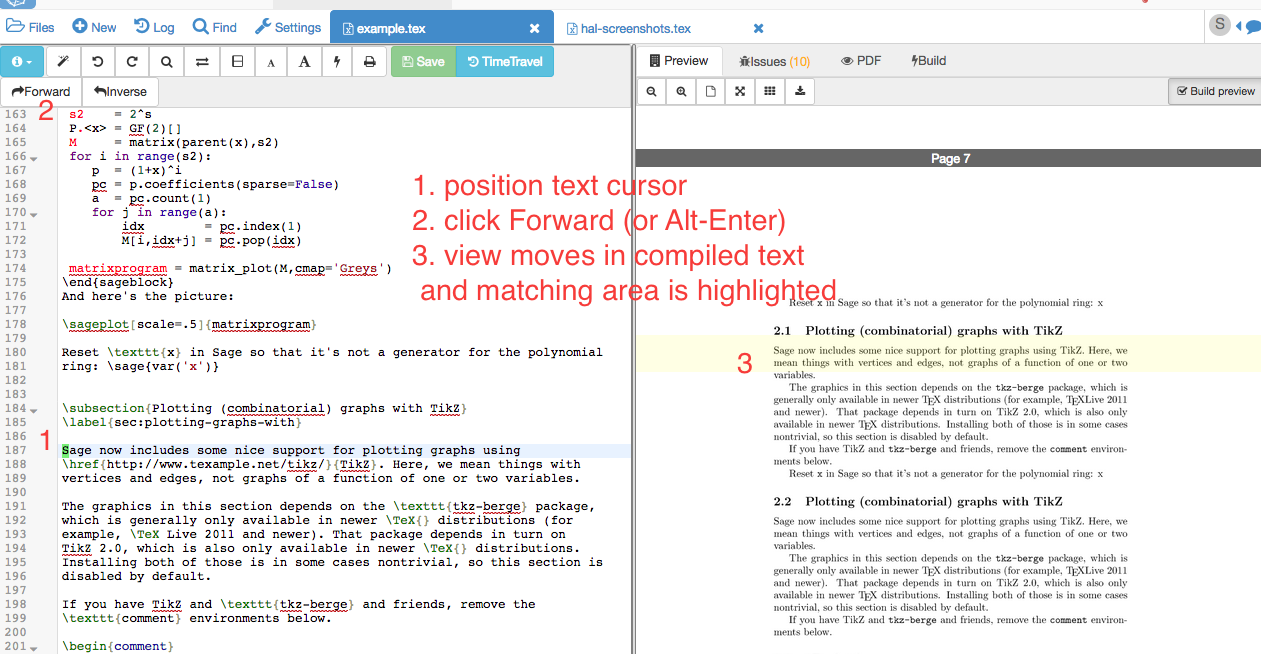Open the Settings menu

coord(288,27)
